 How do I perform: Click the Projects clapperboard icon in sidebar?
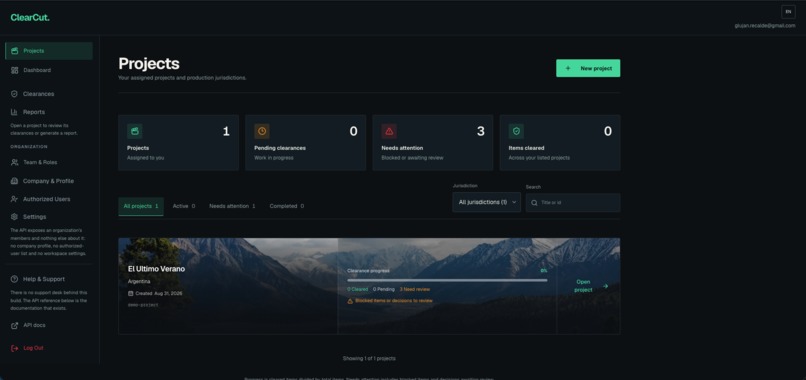(x=14, y=51)
